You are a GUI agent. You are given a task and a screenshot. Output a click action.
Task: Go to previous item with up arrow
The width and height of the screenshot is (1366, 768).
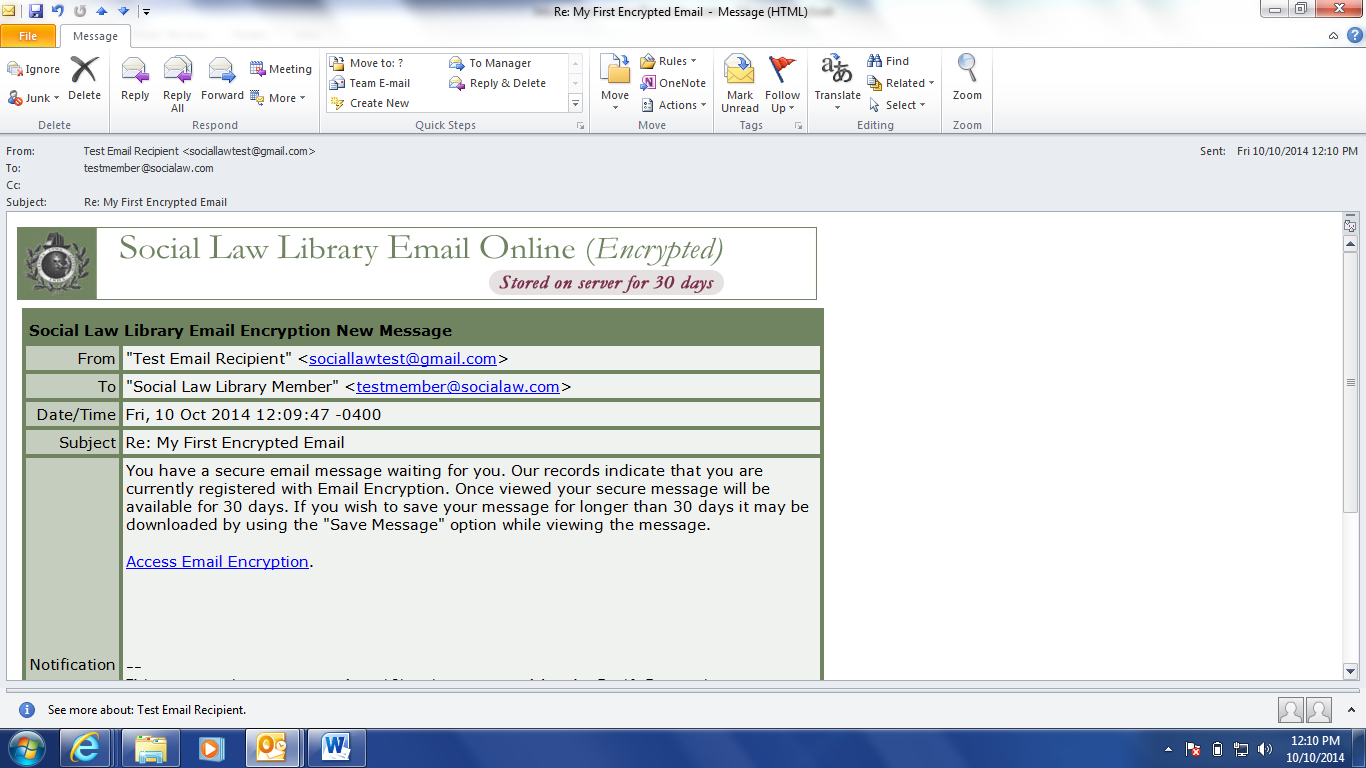[101, 11]
